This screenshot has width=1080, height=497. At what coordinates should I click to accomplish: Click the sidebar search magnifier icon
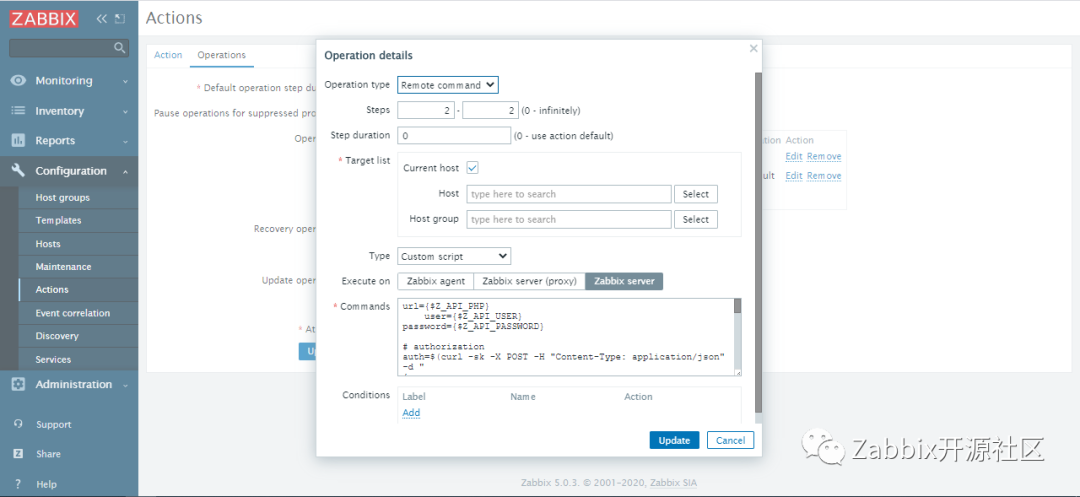pyautogui.click(x=120, y=47)
